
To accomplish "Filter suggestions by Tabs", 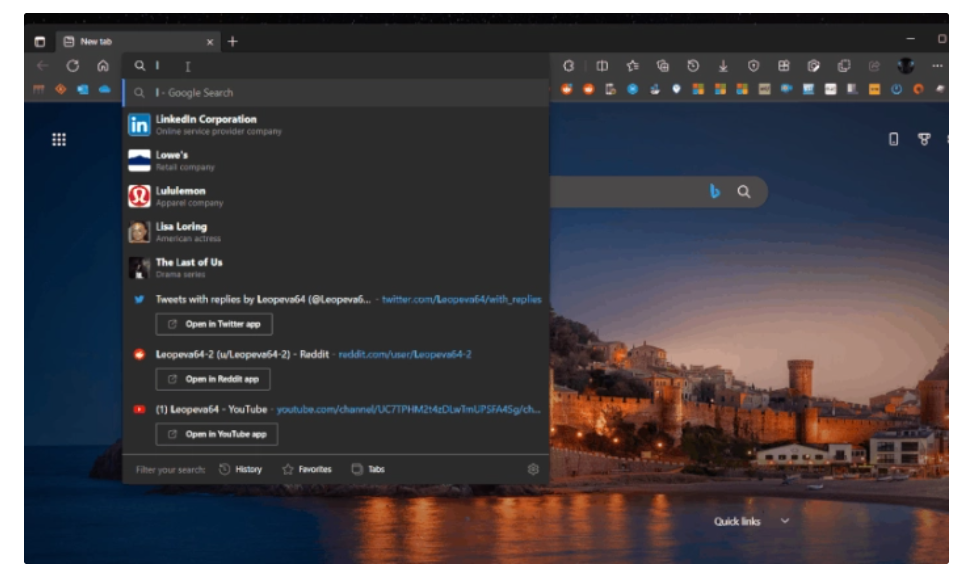I will coord(368,469).
